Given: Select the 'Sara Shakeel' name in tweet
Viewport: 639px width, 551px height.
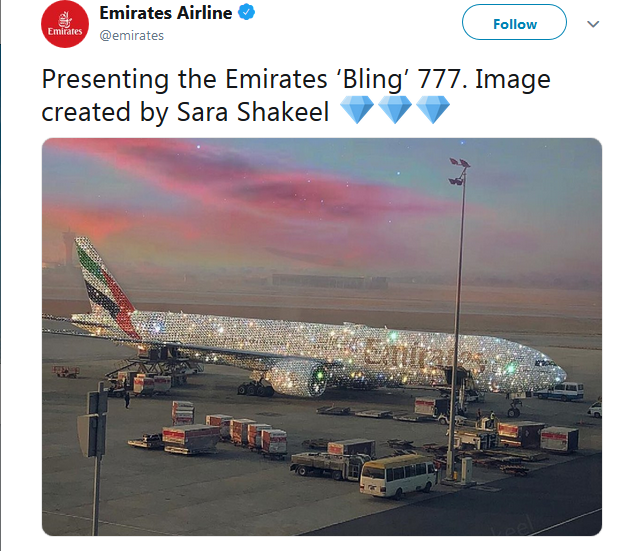Looking at the screenshot, I should click(253, 112).
